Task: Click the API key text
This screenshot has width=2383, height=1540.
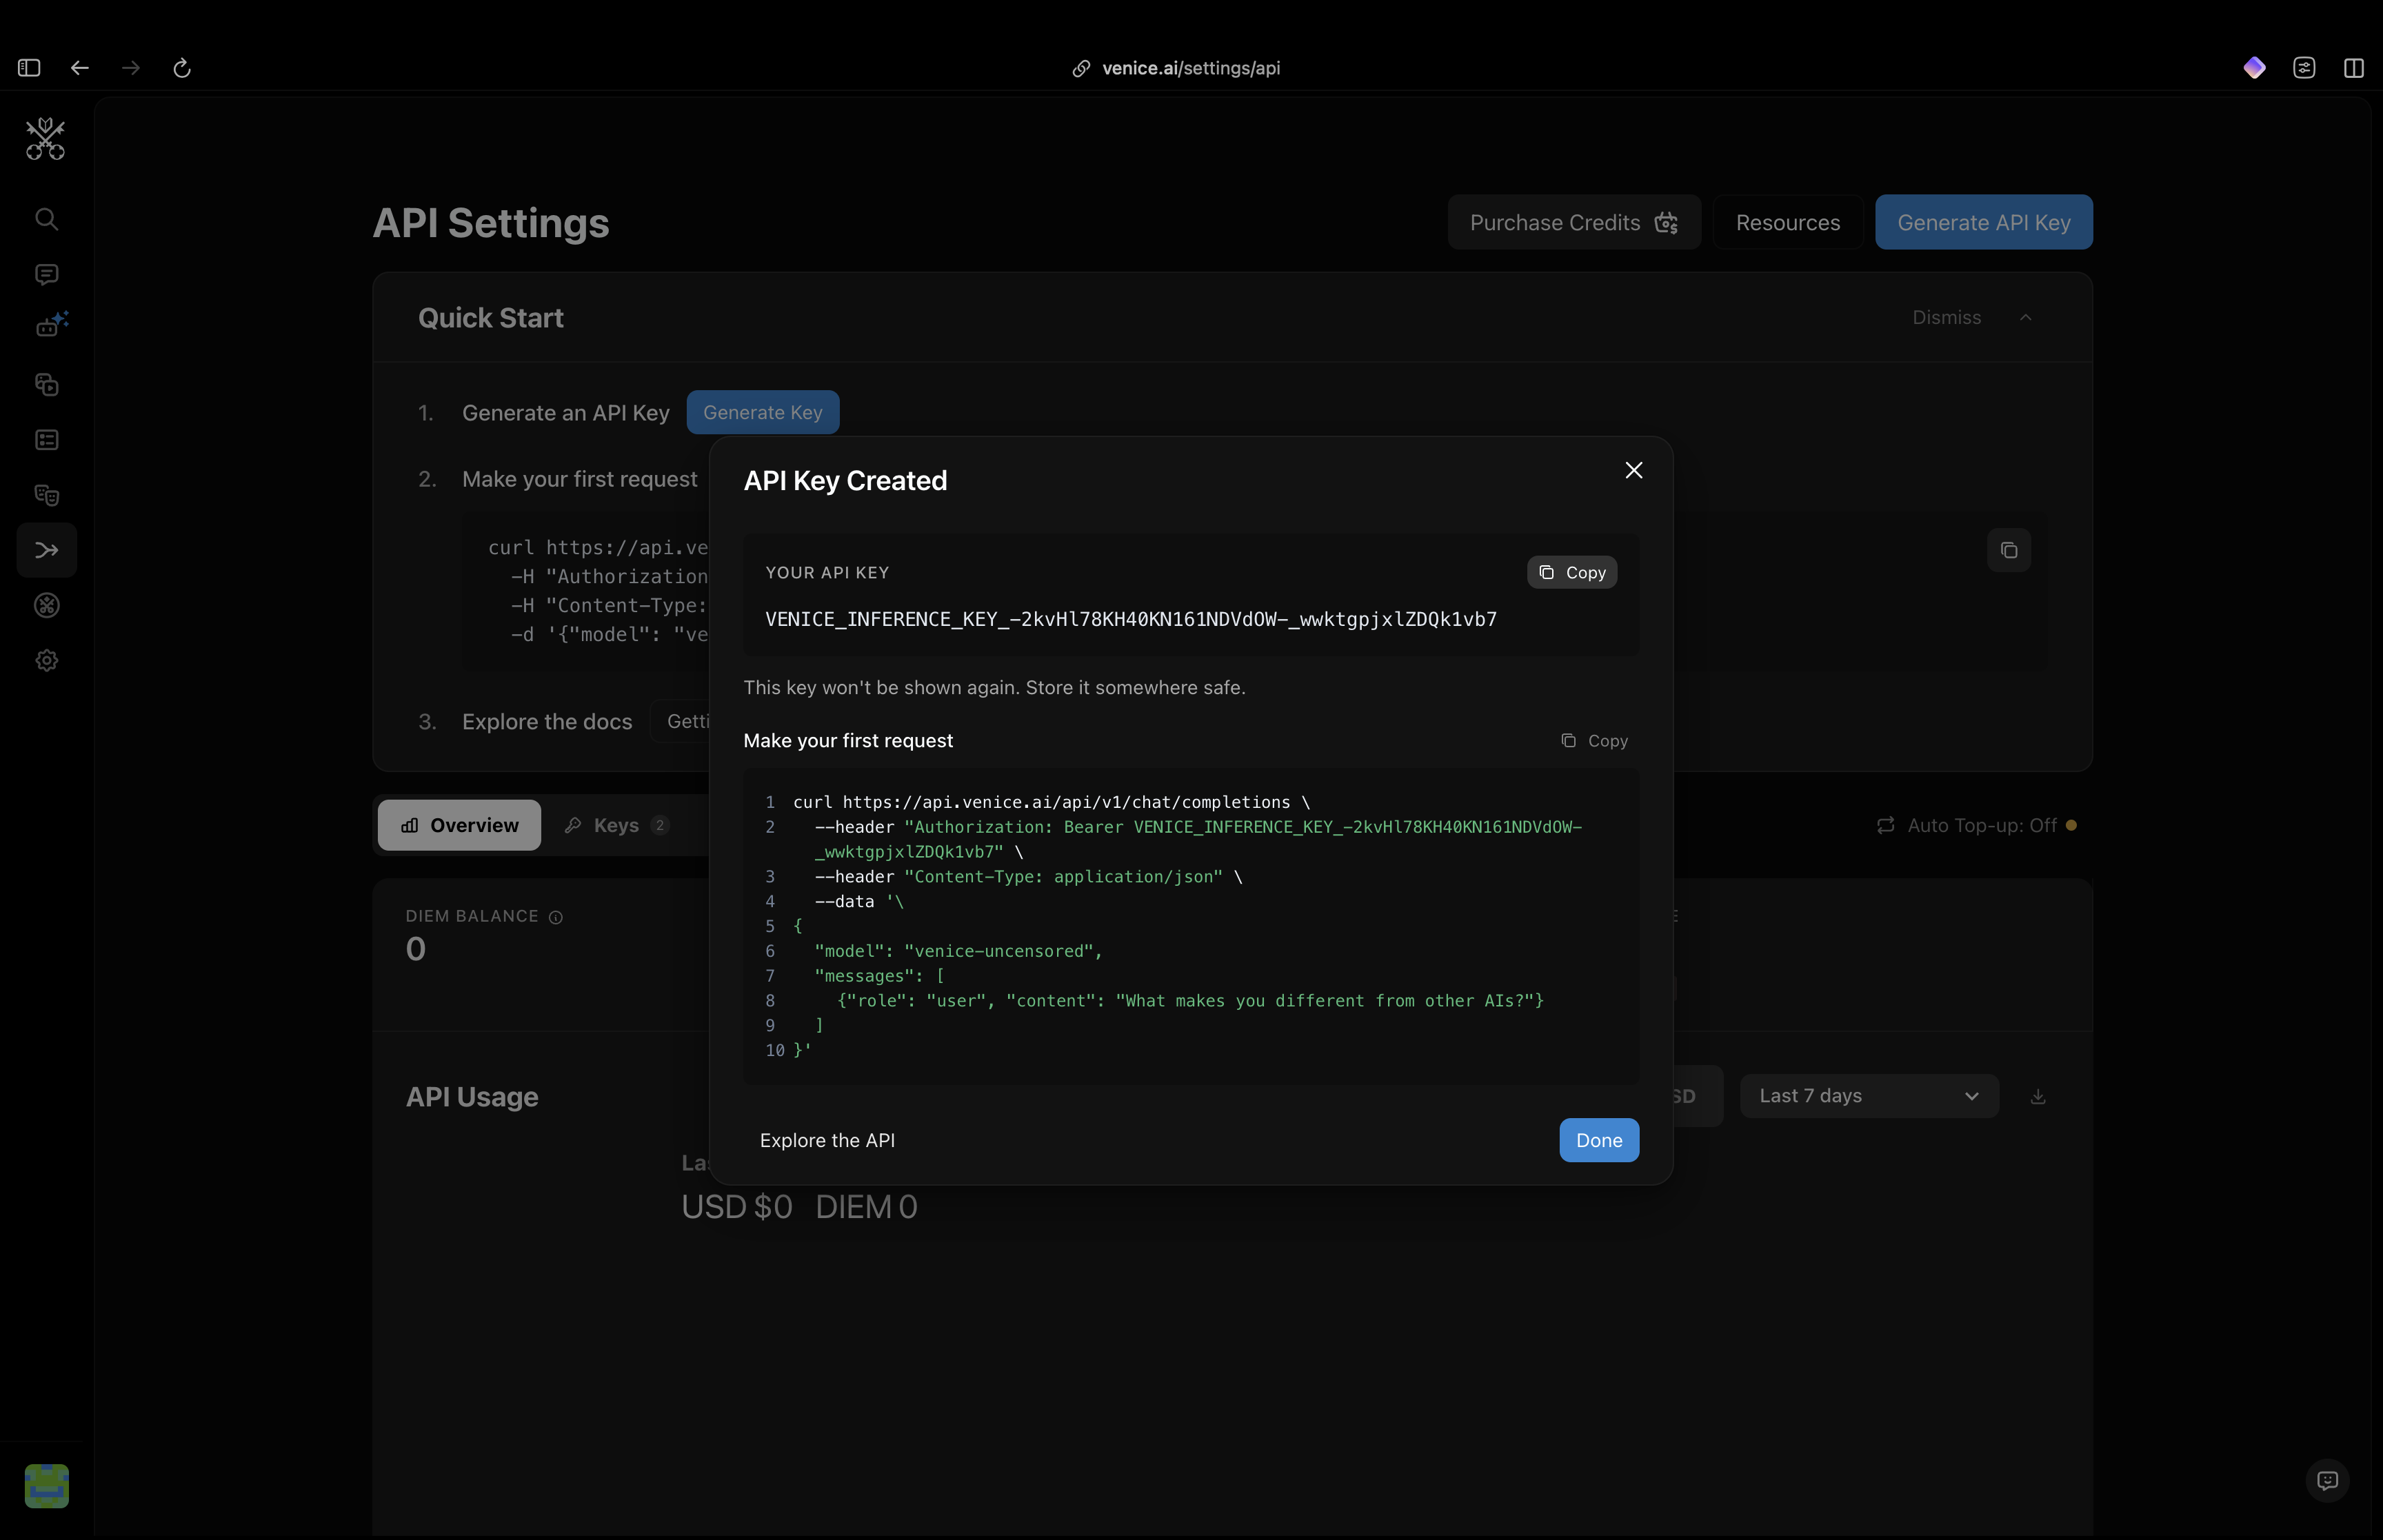Action: coord(1131,620)
